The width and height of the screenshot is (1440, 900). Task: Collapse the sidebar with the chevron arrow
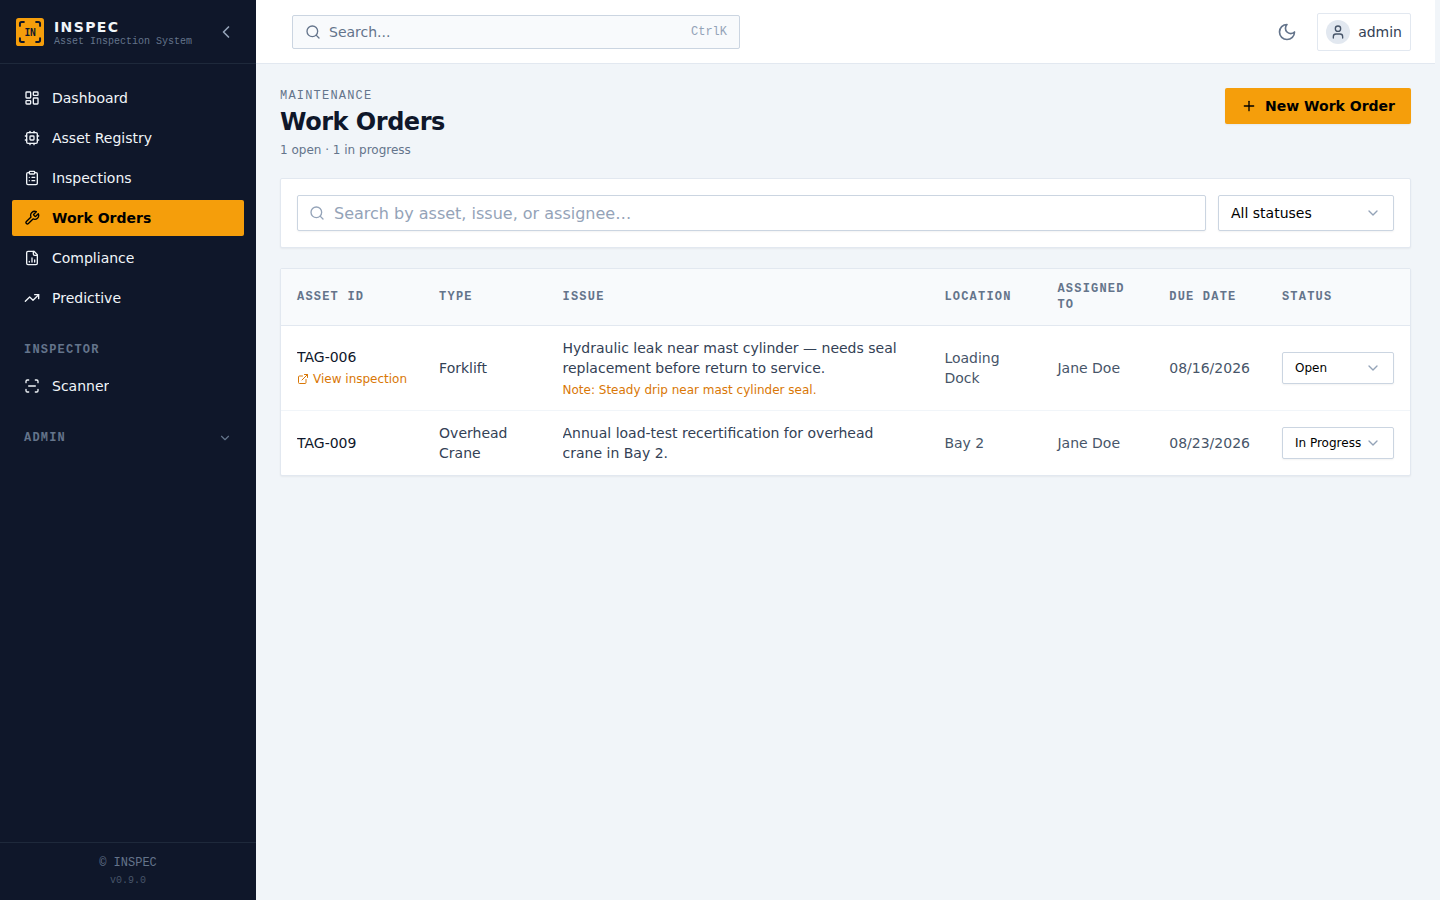(x=226, y=32)
